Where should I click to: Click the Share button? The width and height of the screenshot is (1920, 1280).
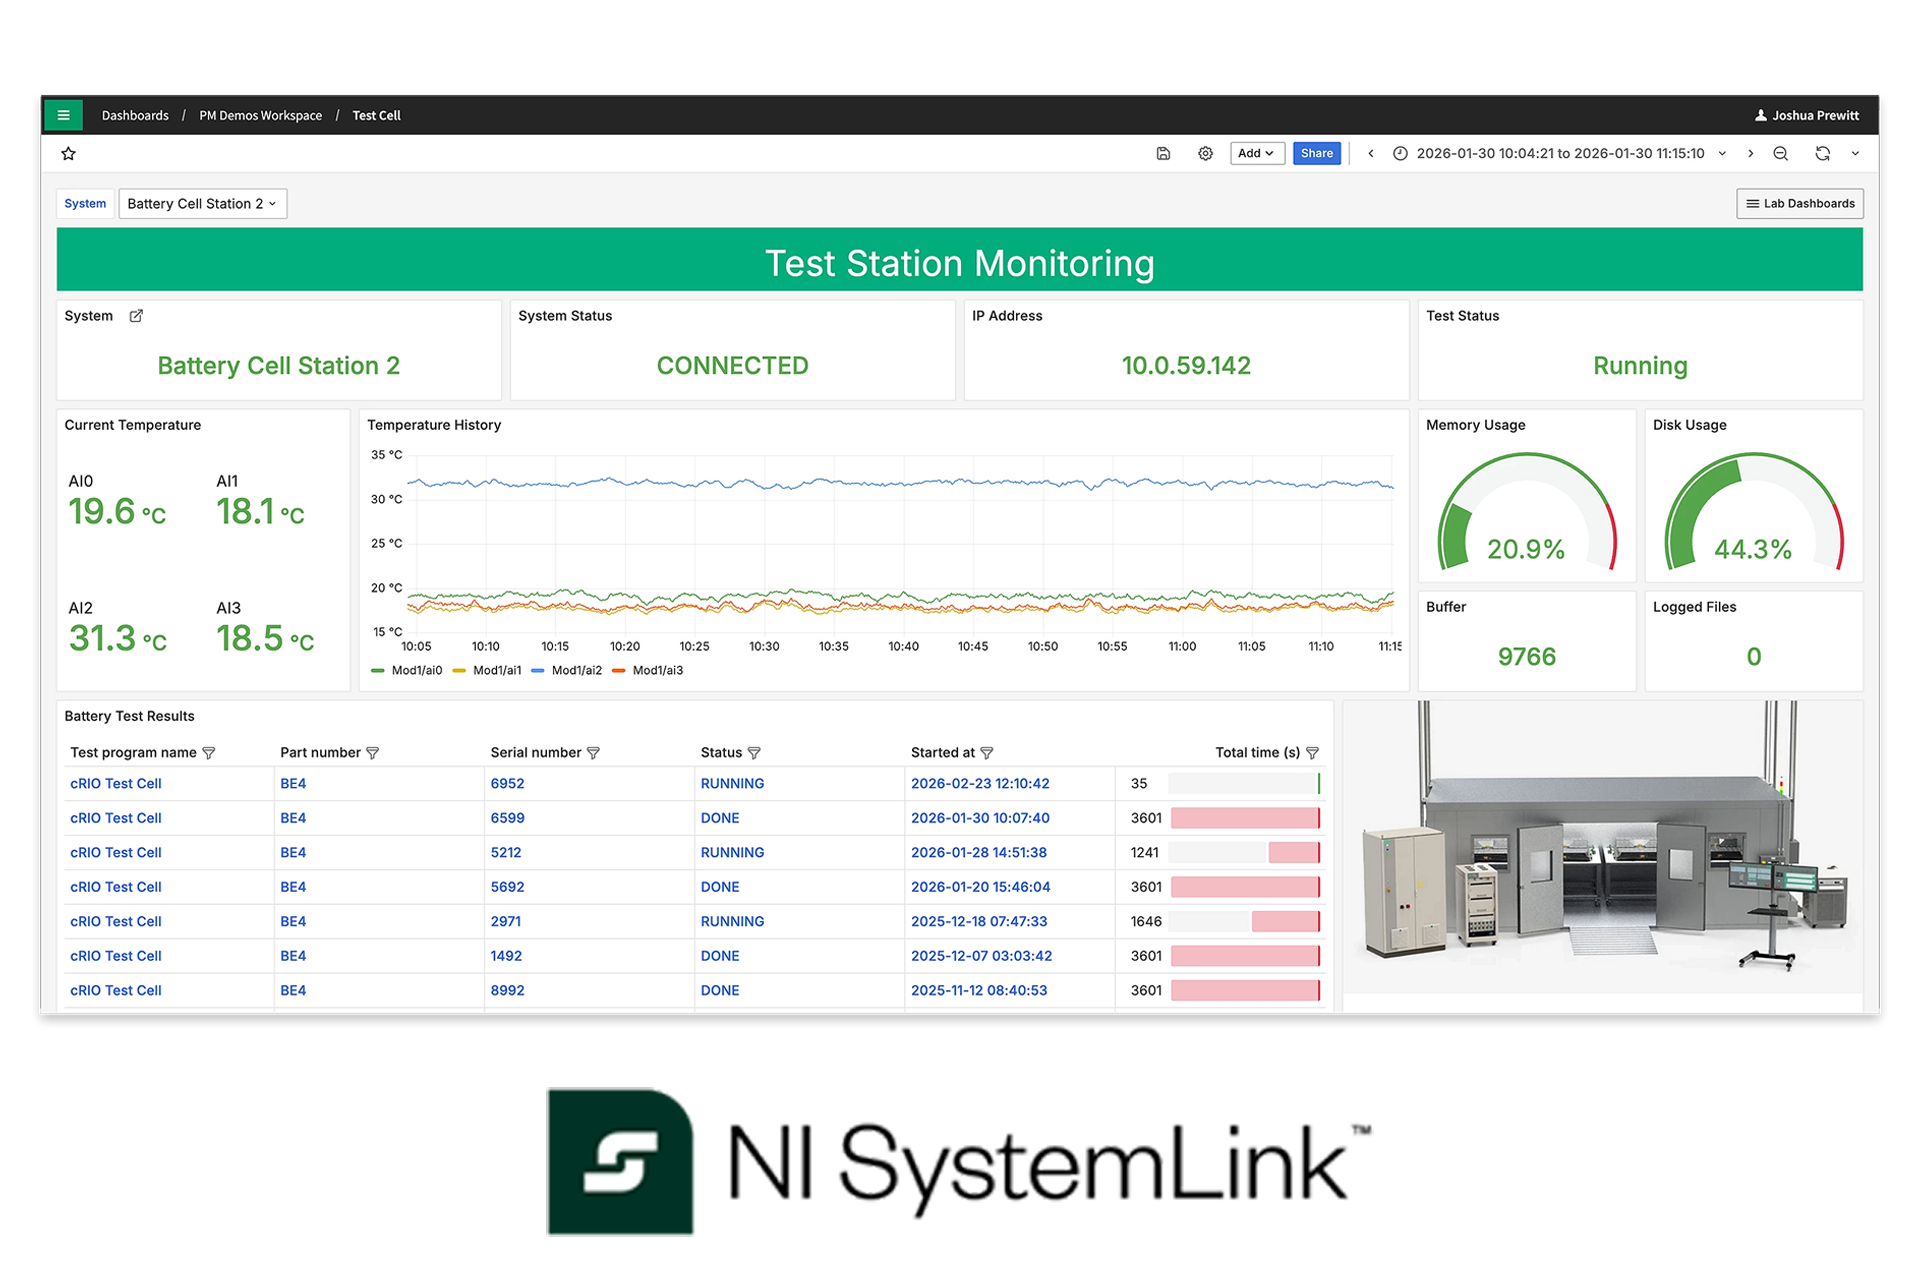click(1316, 153)
